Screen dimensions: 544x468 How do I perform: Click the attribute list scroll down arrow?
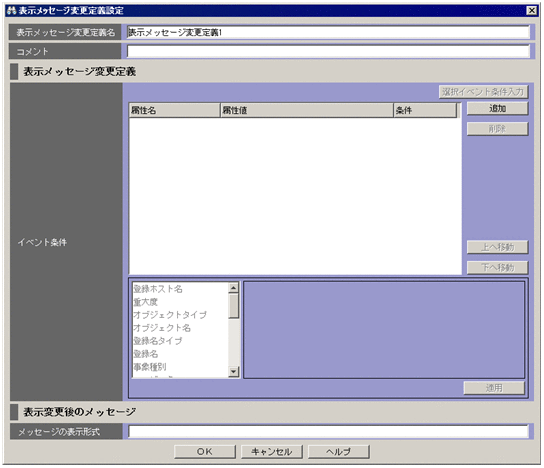233,372
